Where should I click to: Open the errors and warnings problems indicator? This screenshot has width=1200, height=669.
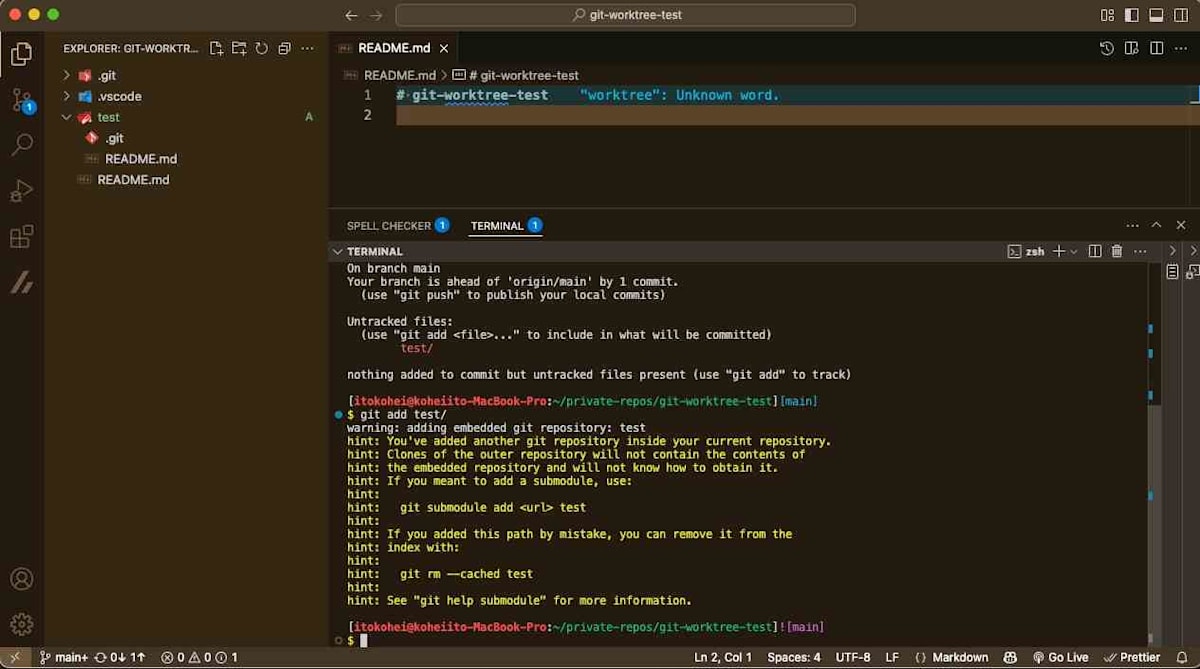point(200,657)
